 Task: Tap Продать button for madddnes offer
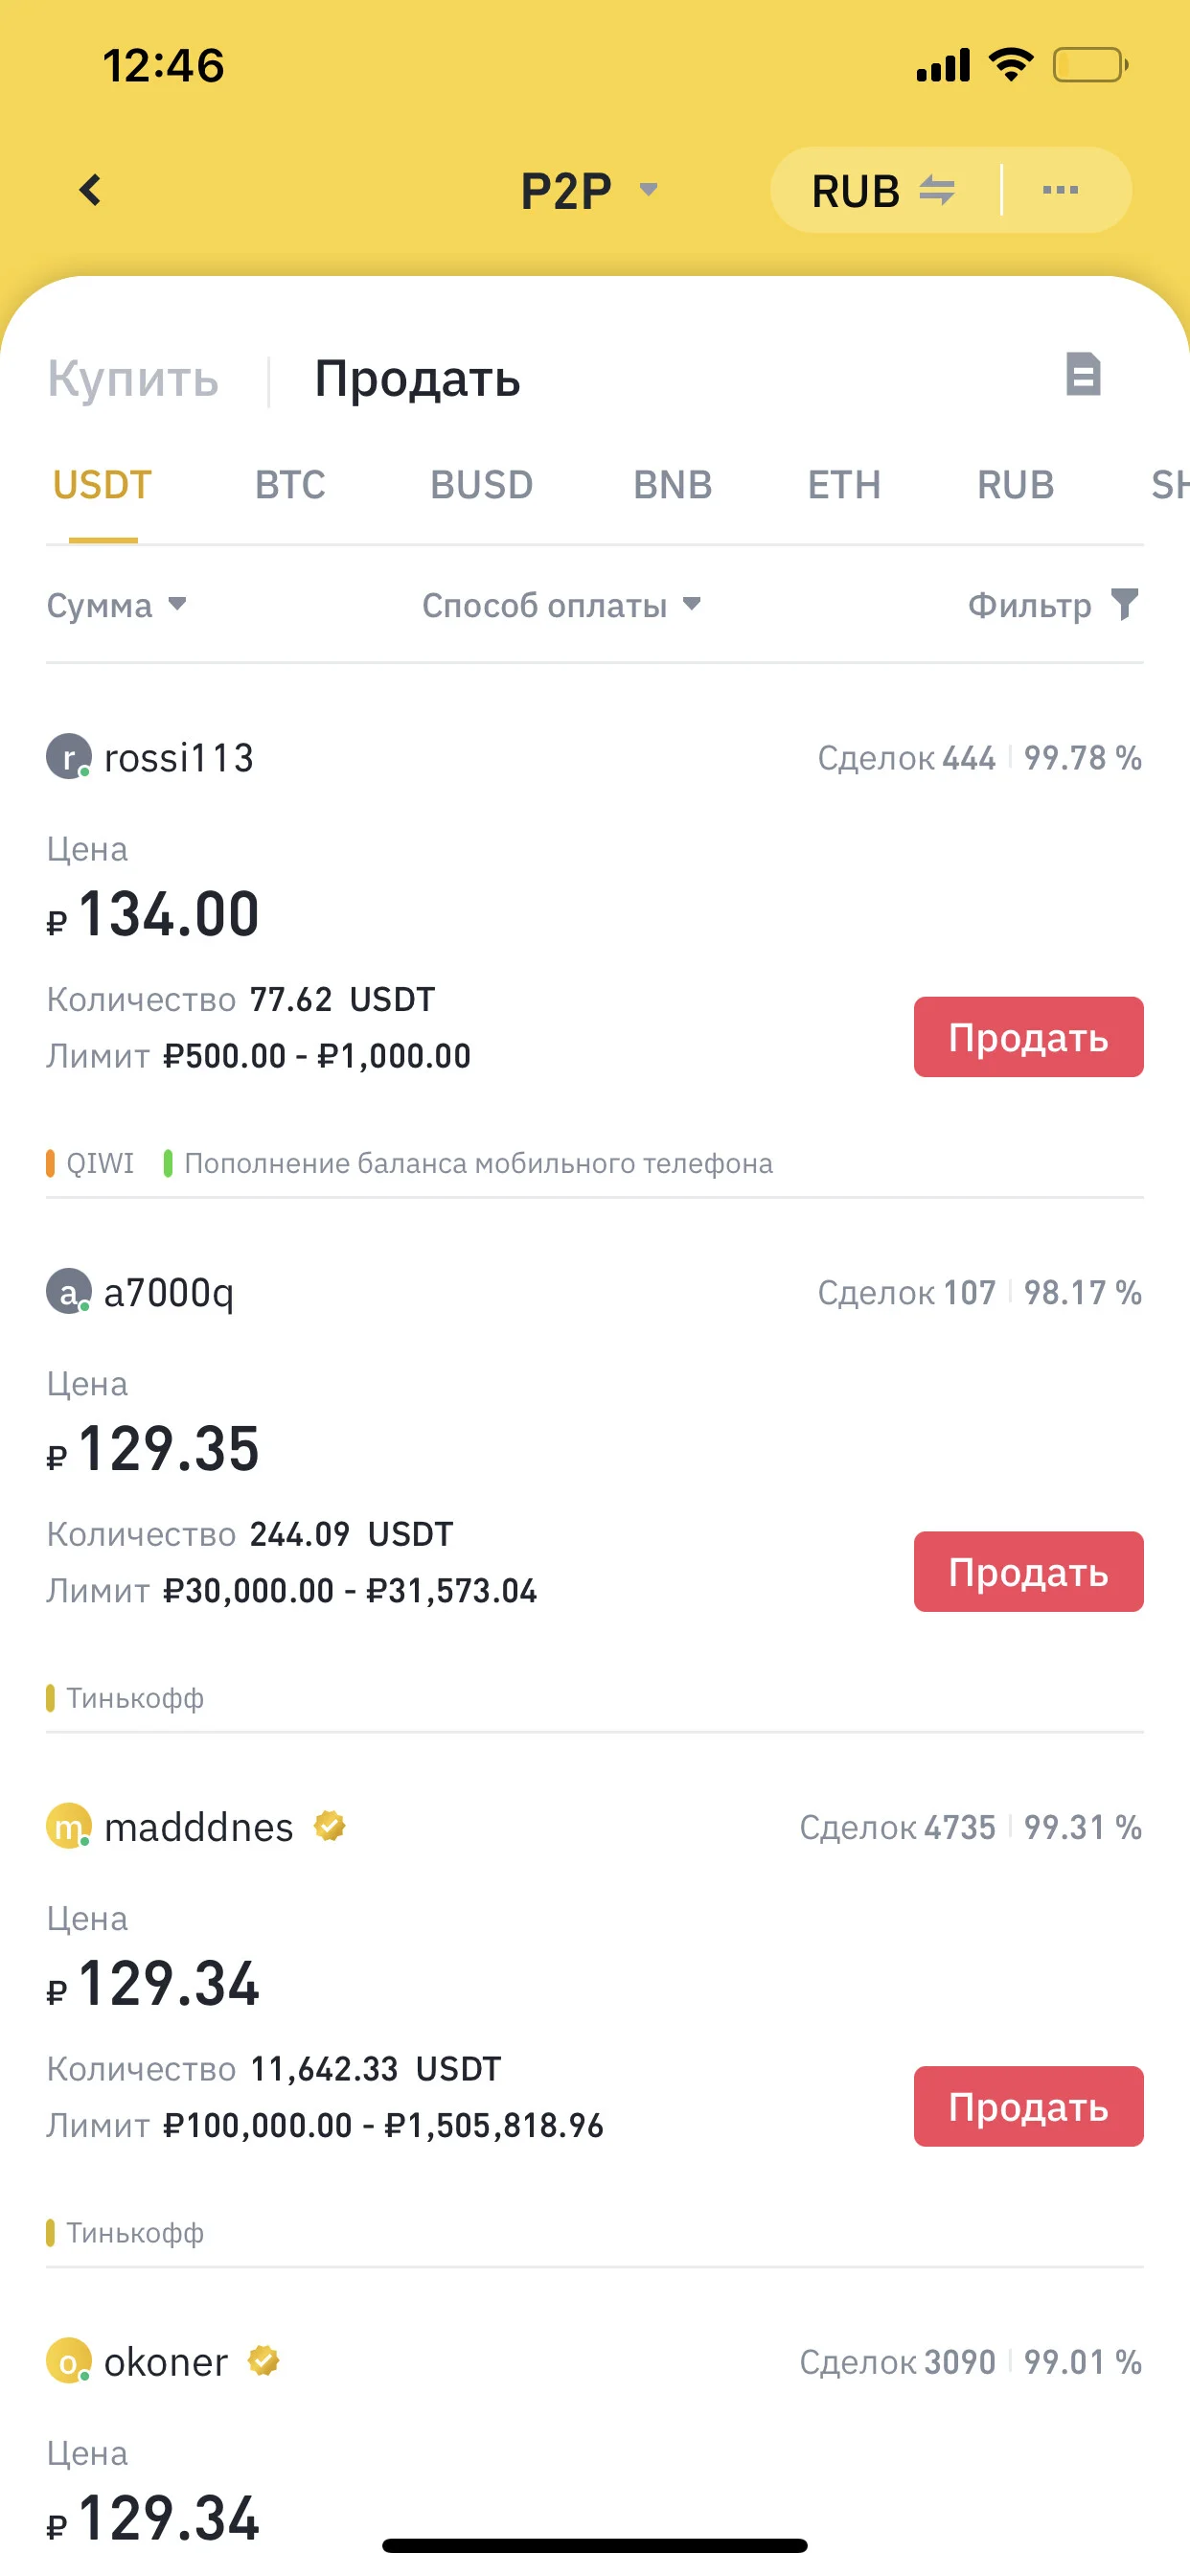click(x=1028, y=2106)
